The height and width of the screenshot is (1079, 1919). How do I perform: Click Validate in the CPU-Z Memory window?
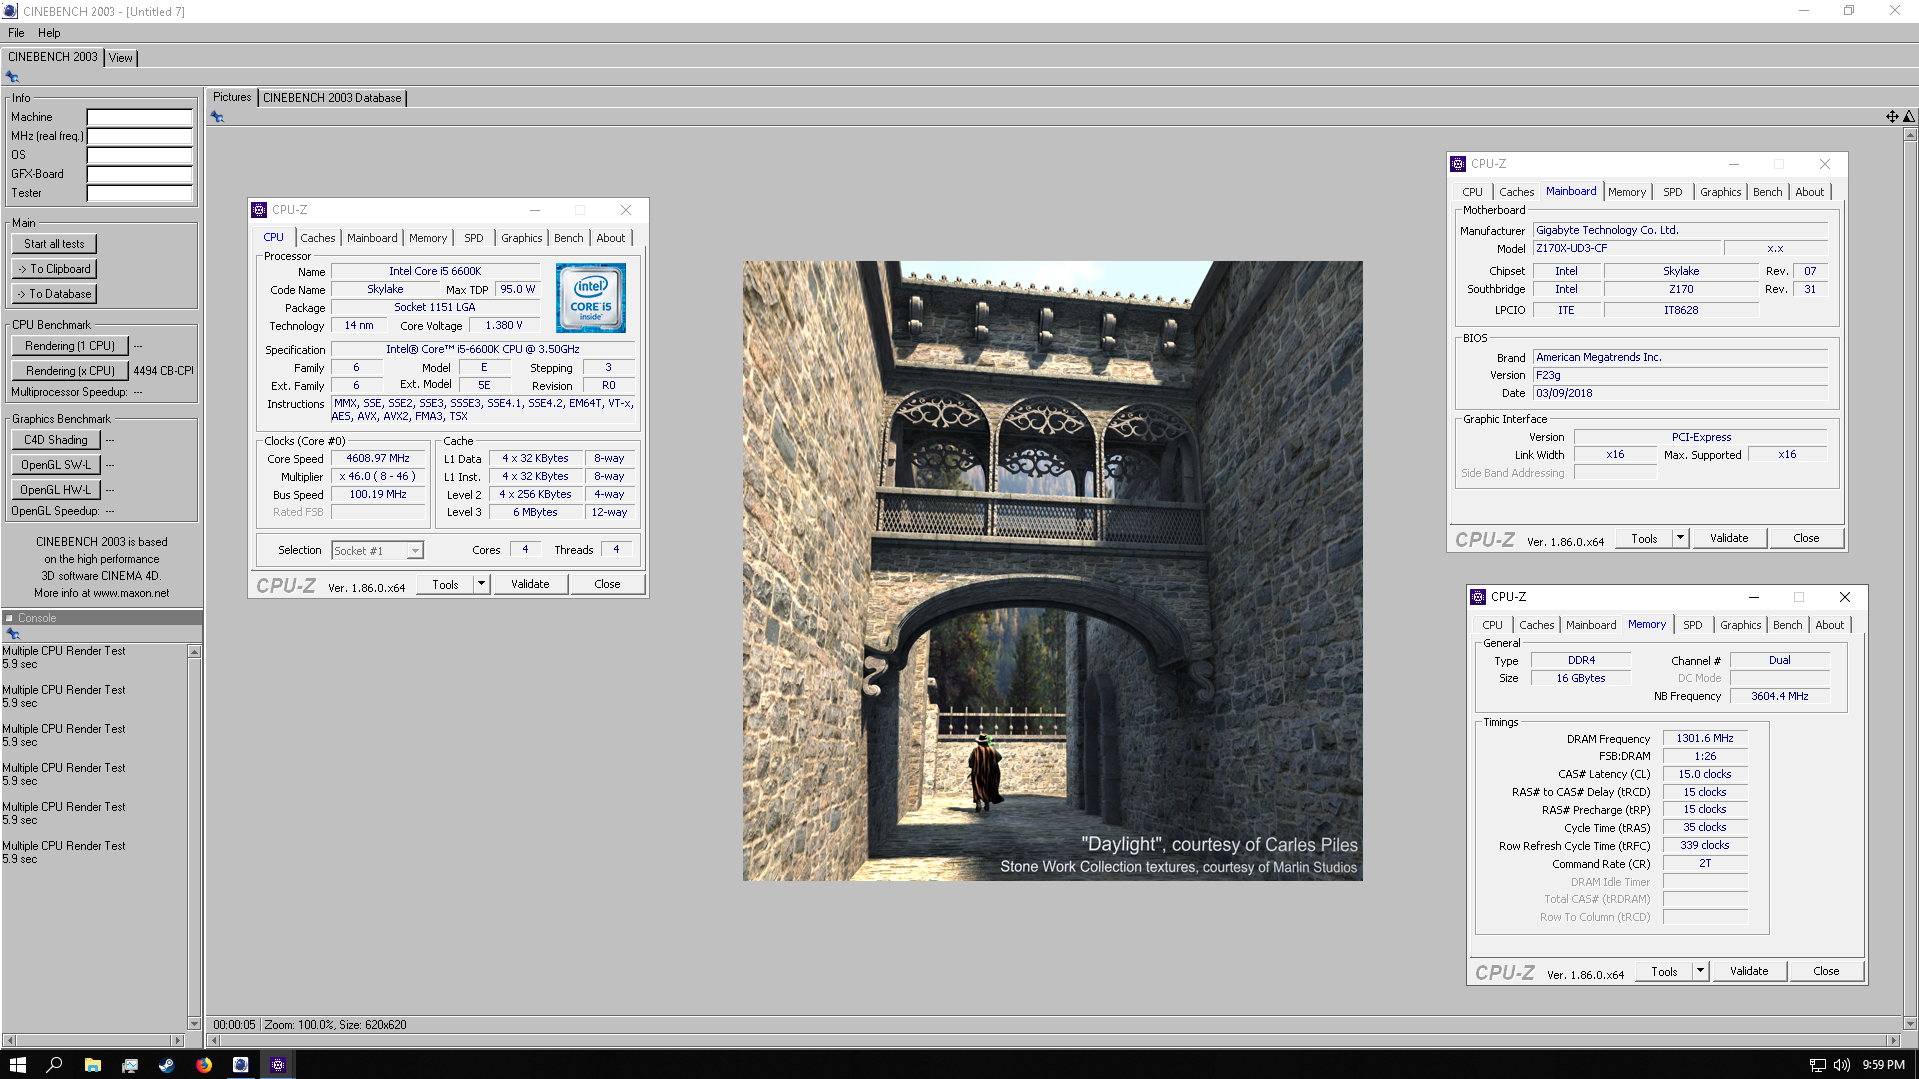1749,971
